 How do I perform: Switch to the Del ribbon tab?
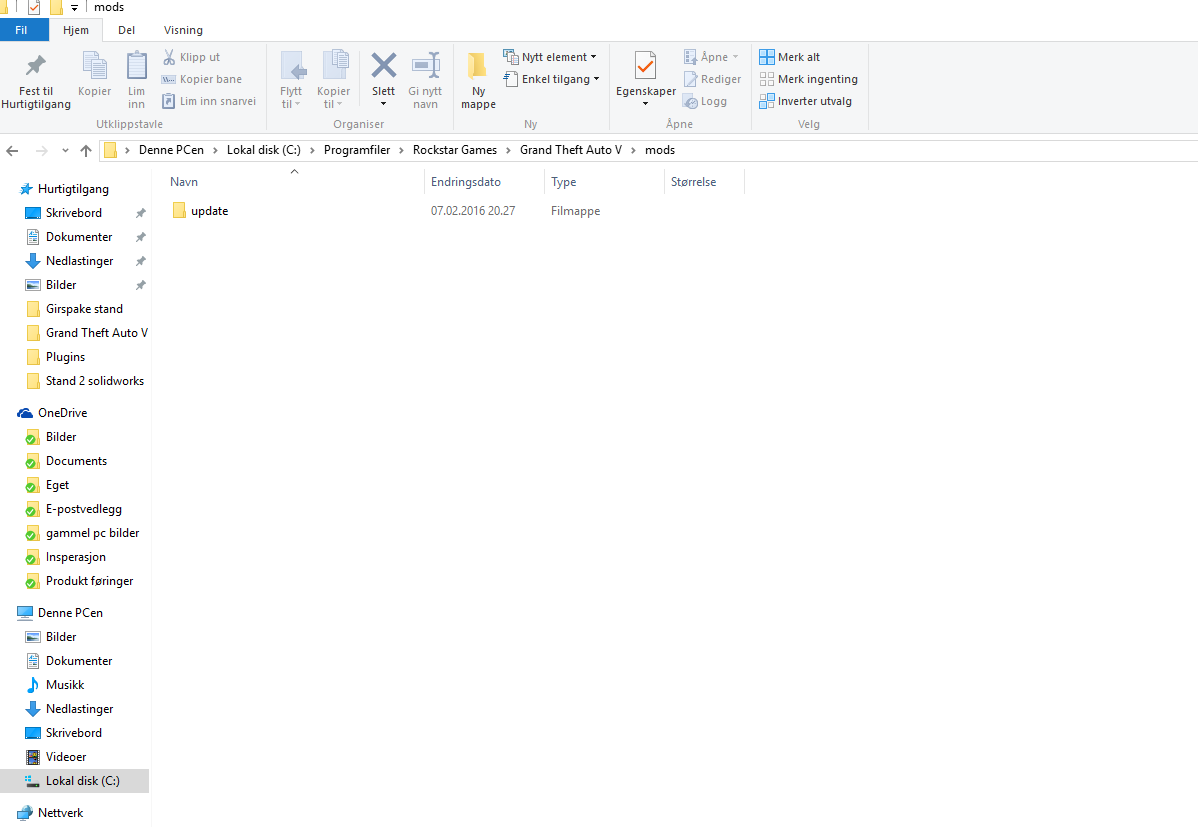127,30
